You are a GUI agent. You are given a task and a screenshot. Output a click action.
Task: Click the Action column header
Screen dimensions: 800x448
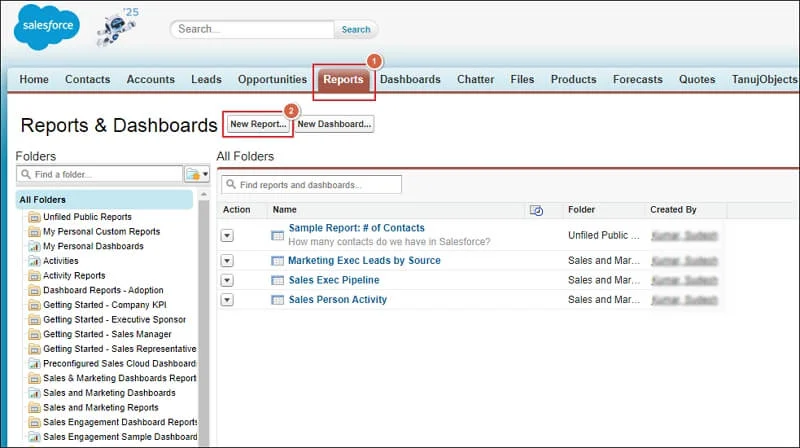coord(236,210)
